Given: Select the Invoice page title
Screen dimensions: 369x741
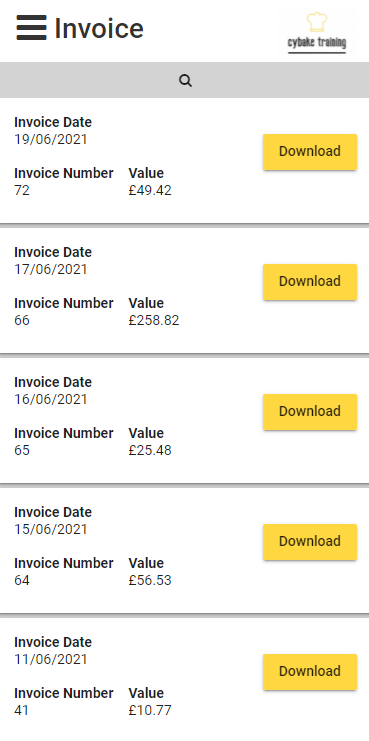Looking at the screenshot, I should click(x=99, y=28).
